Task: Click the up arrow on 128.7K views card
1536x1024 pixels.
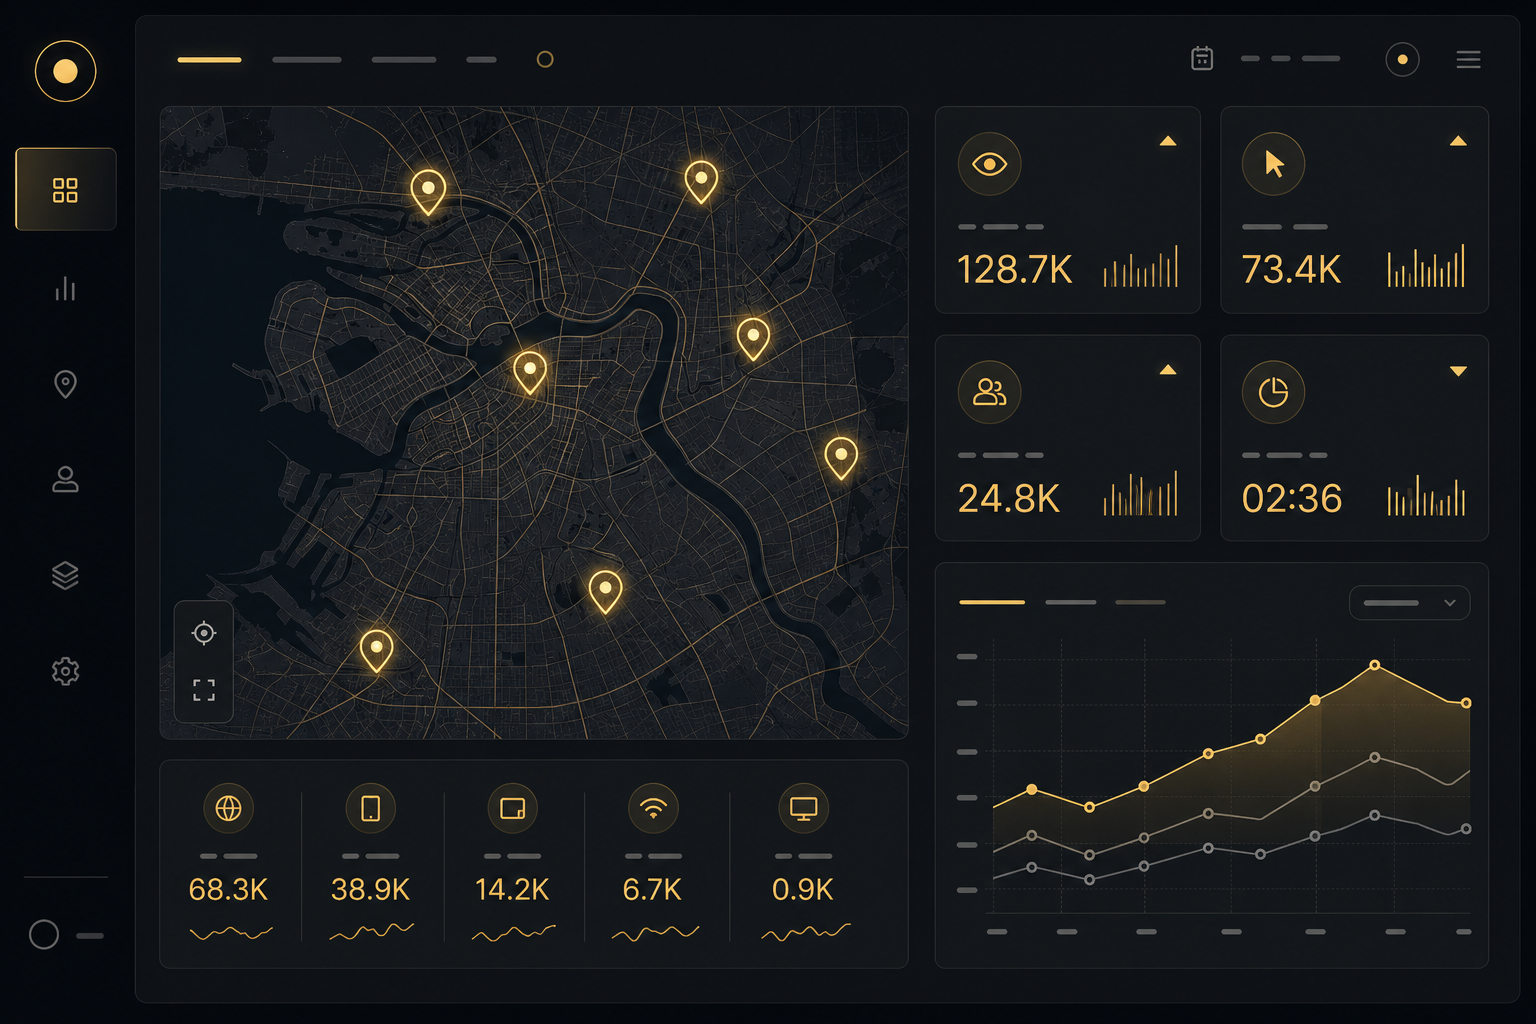Action: point(1167,141)
